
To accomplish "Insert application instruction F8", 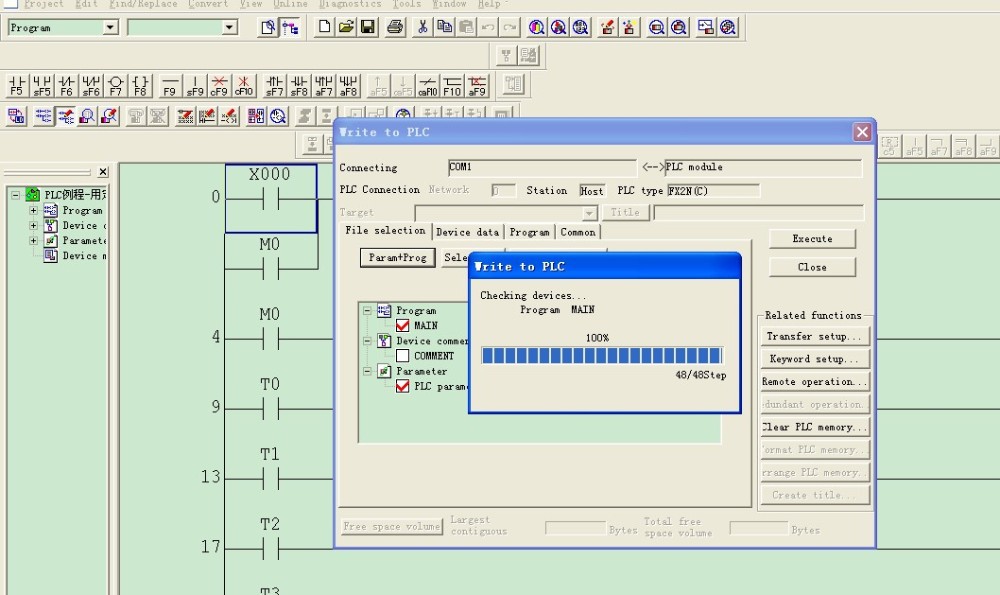I will 140,85.
